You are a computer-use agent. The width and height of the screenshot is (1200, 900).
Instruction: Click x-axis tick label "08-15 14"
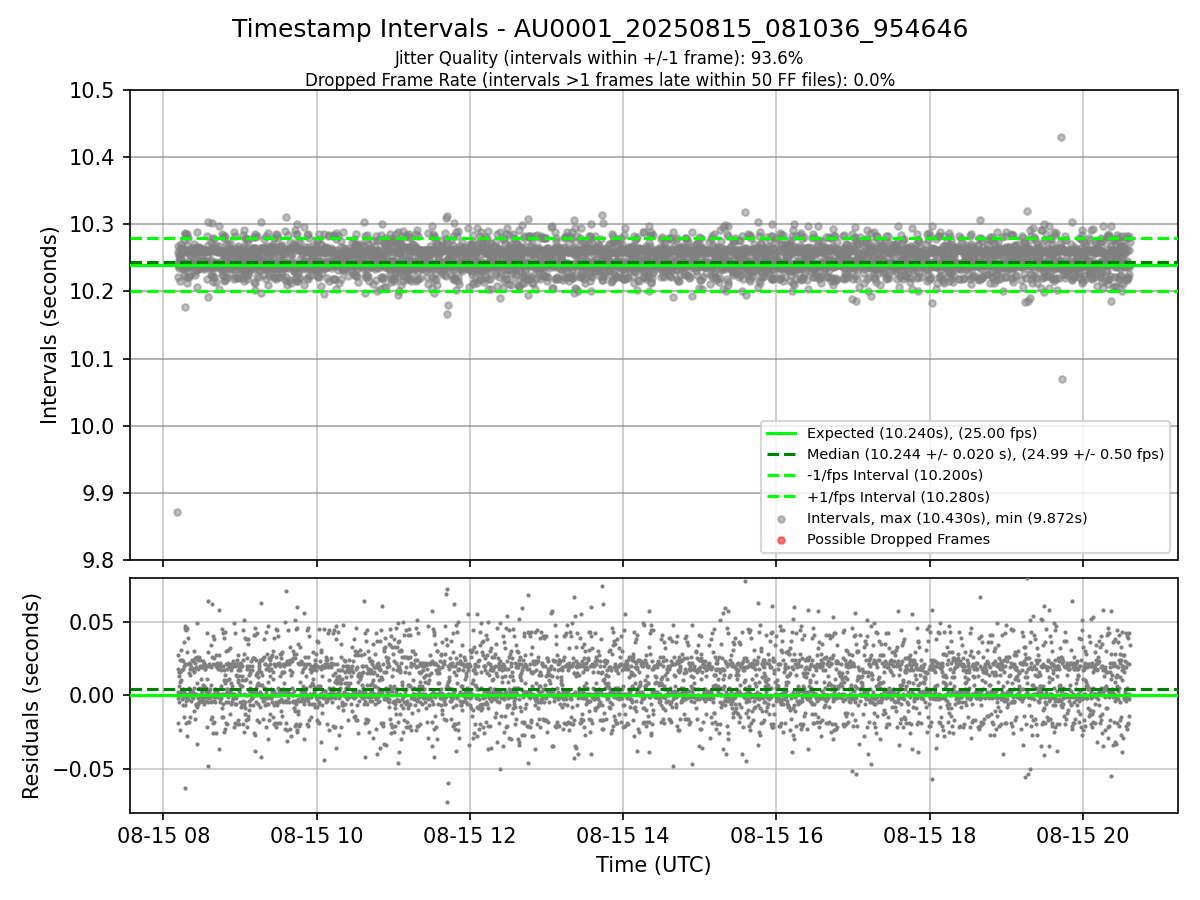tap(623, 834)
